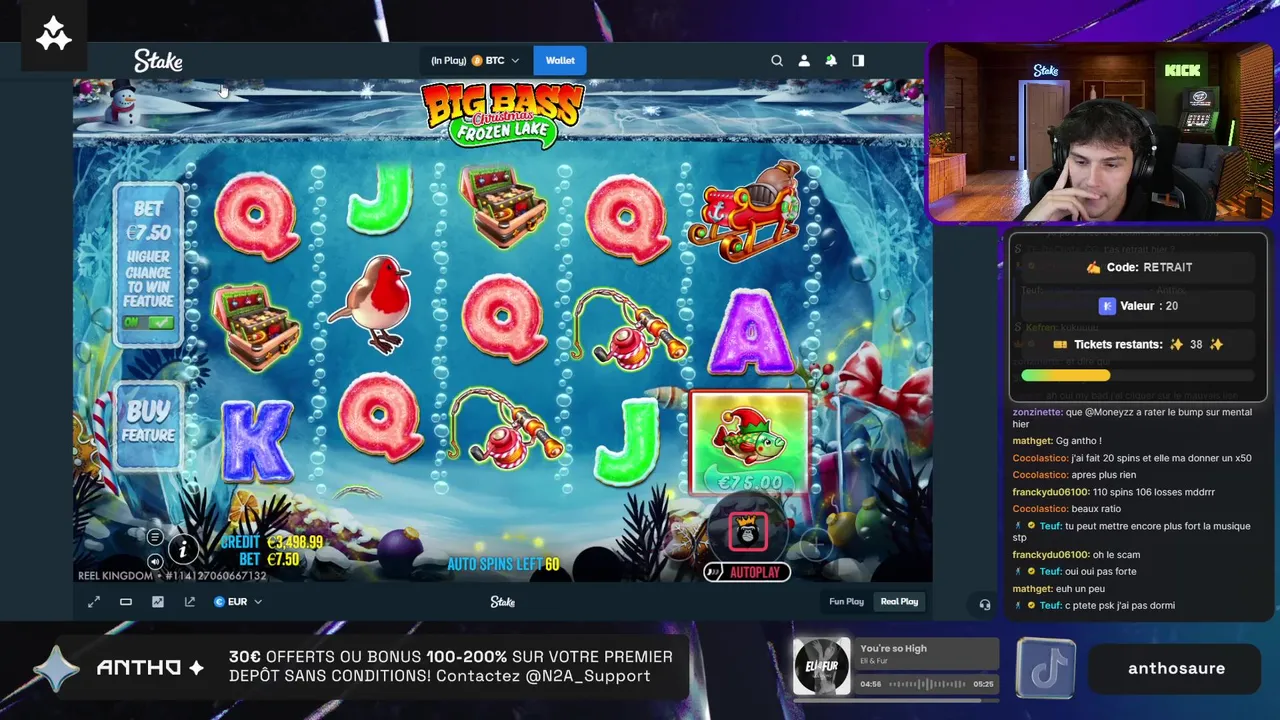Click 'Valeur : 20' text
Screen dimensions: 1280x720
click(1149, 306)
